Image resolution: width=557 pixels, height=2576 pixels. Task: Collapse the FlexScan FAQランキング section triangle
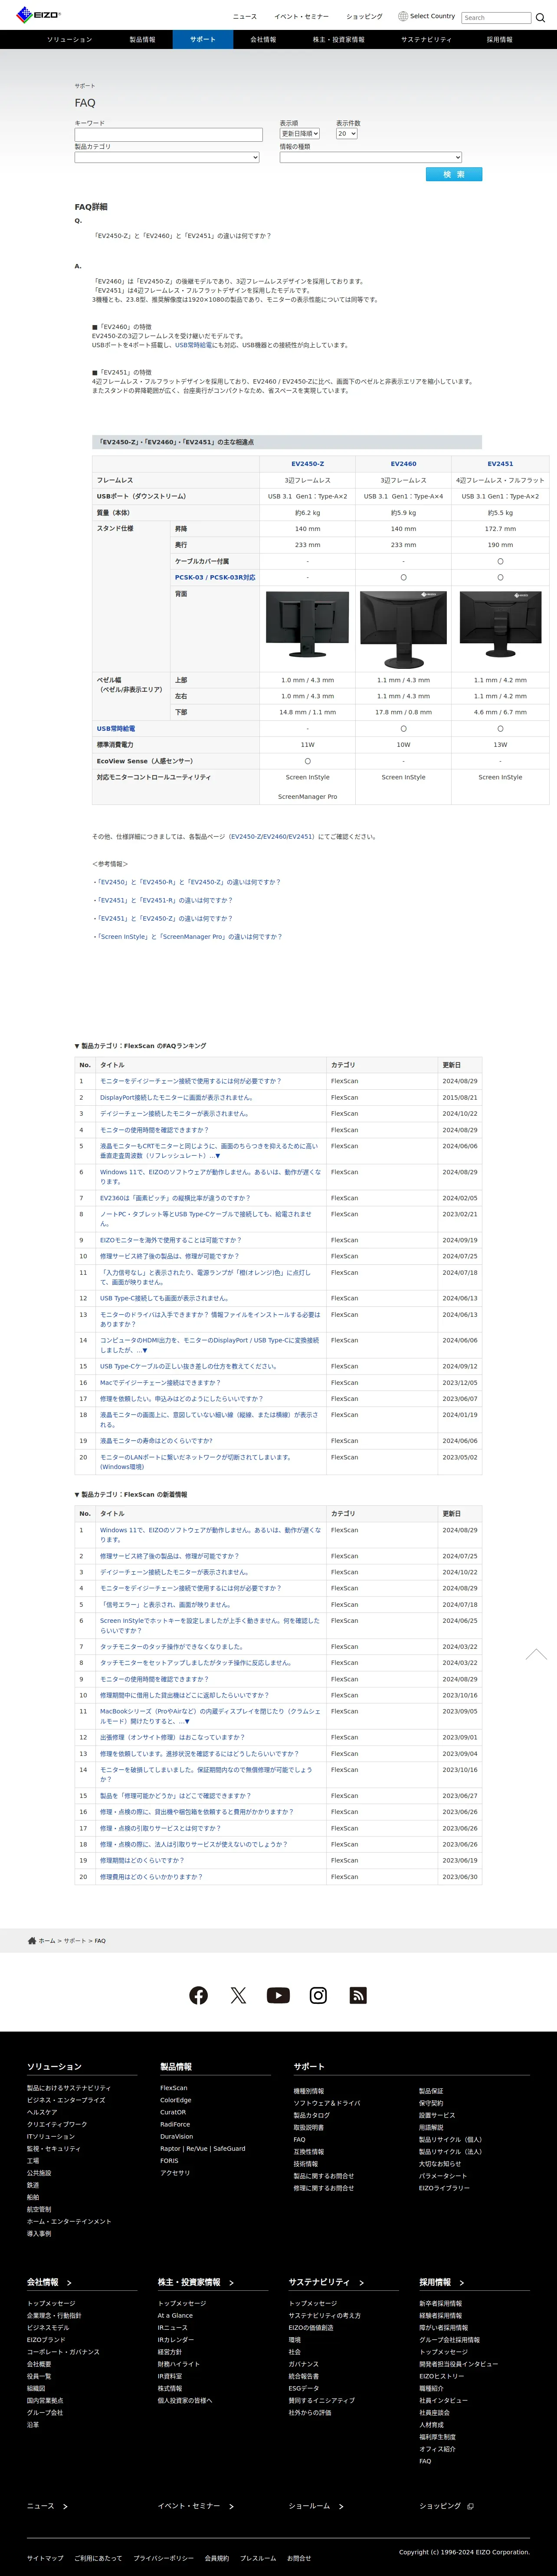point(77,1046)
